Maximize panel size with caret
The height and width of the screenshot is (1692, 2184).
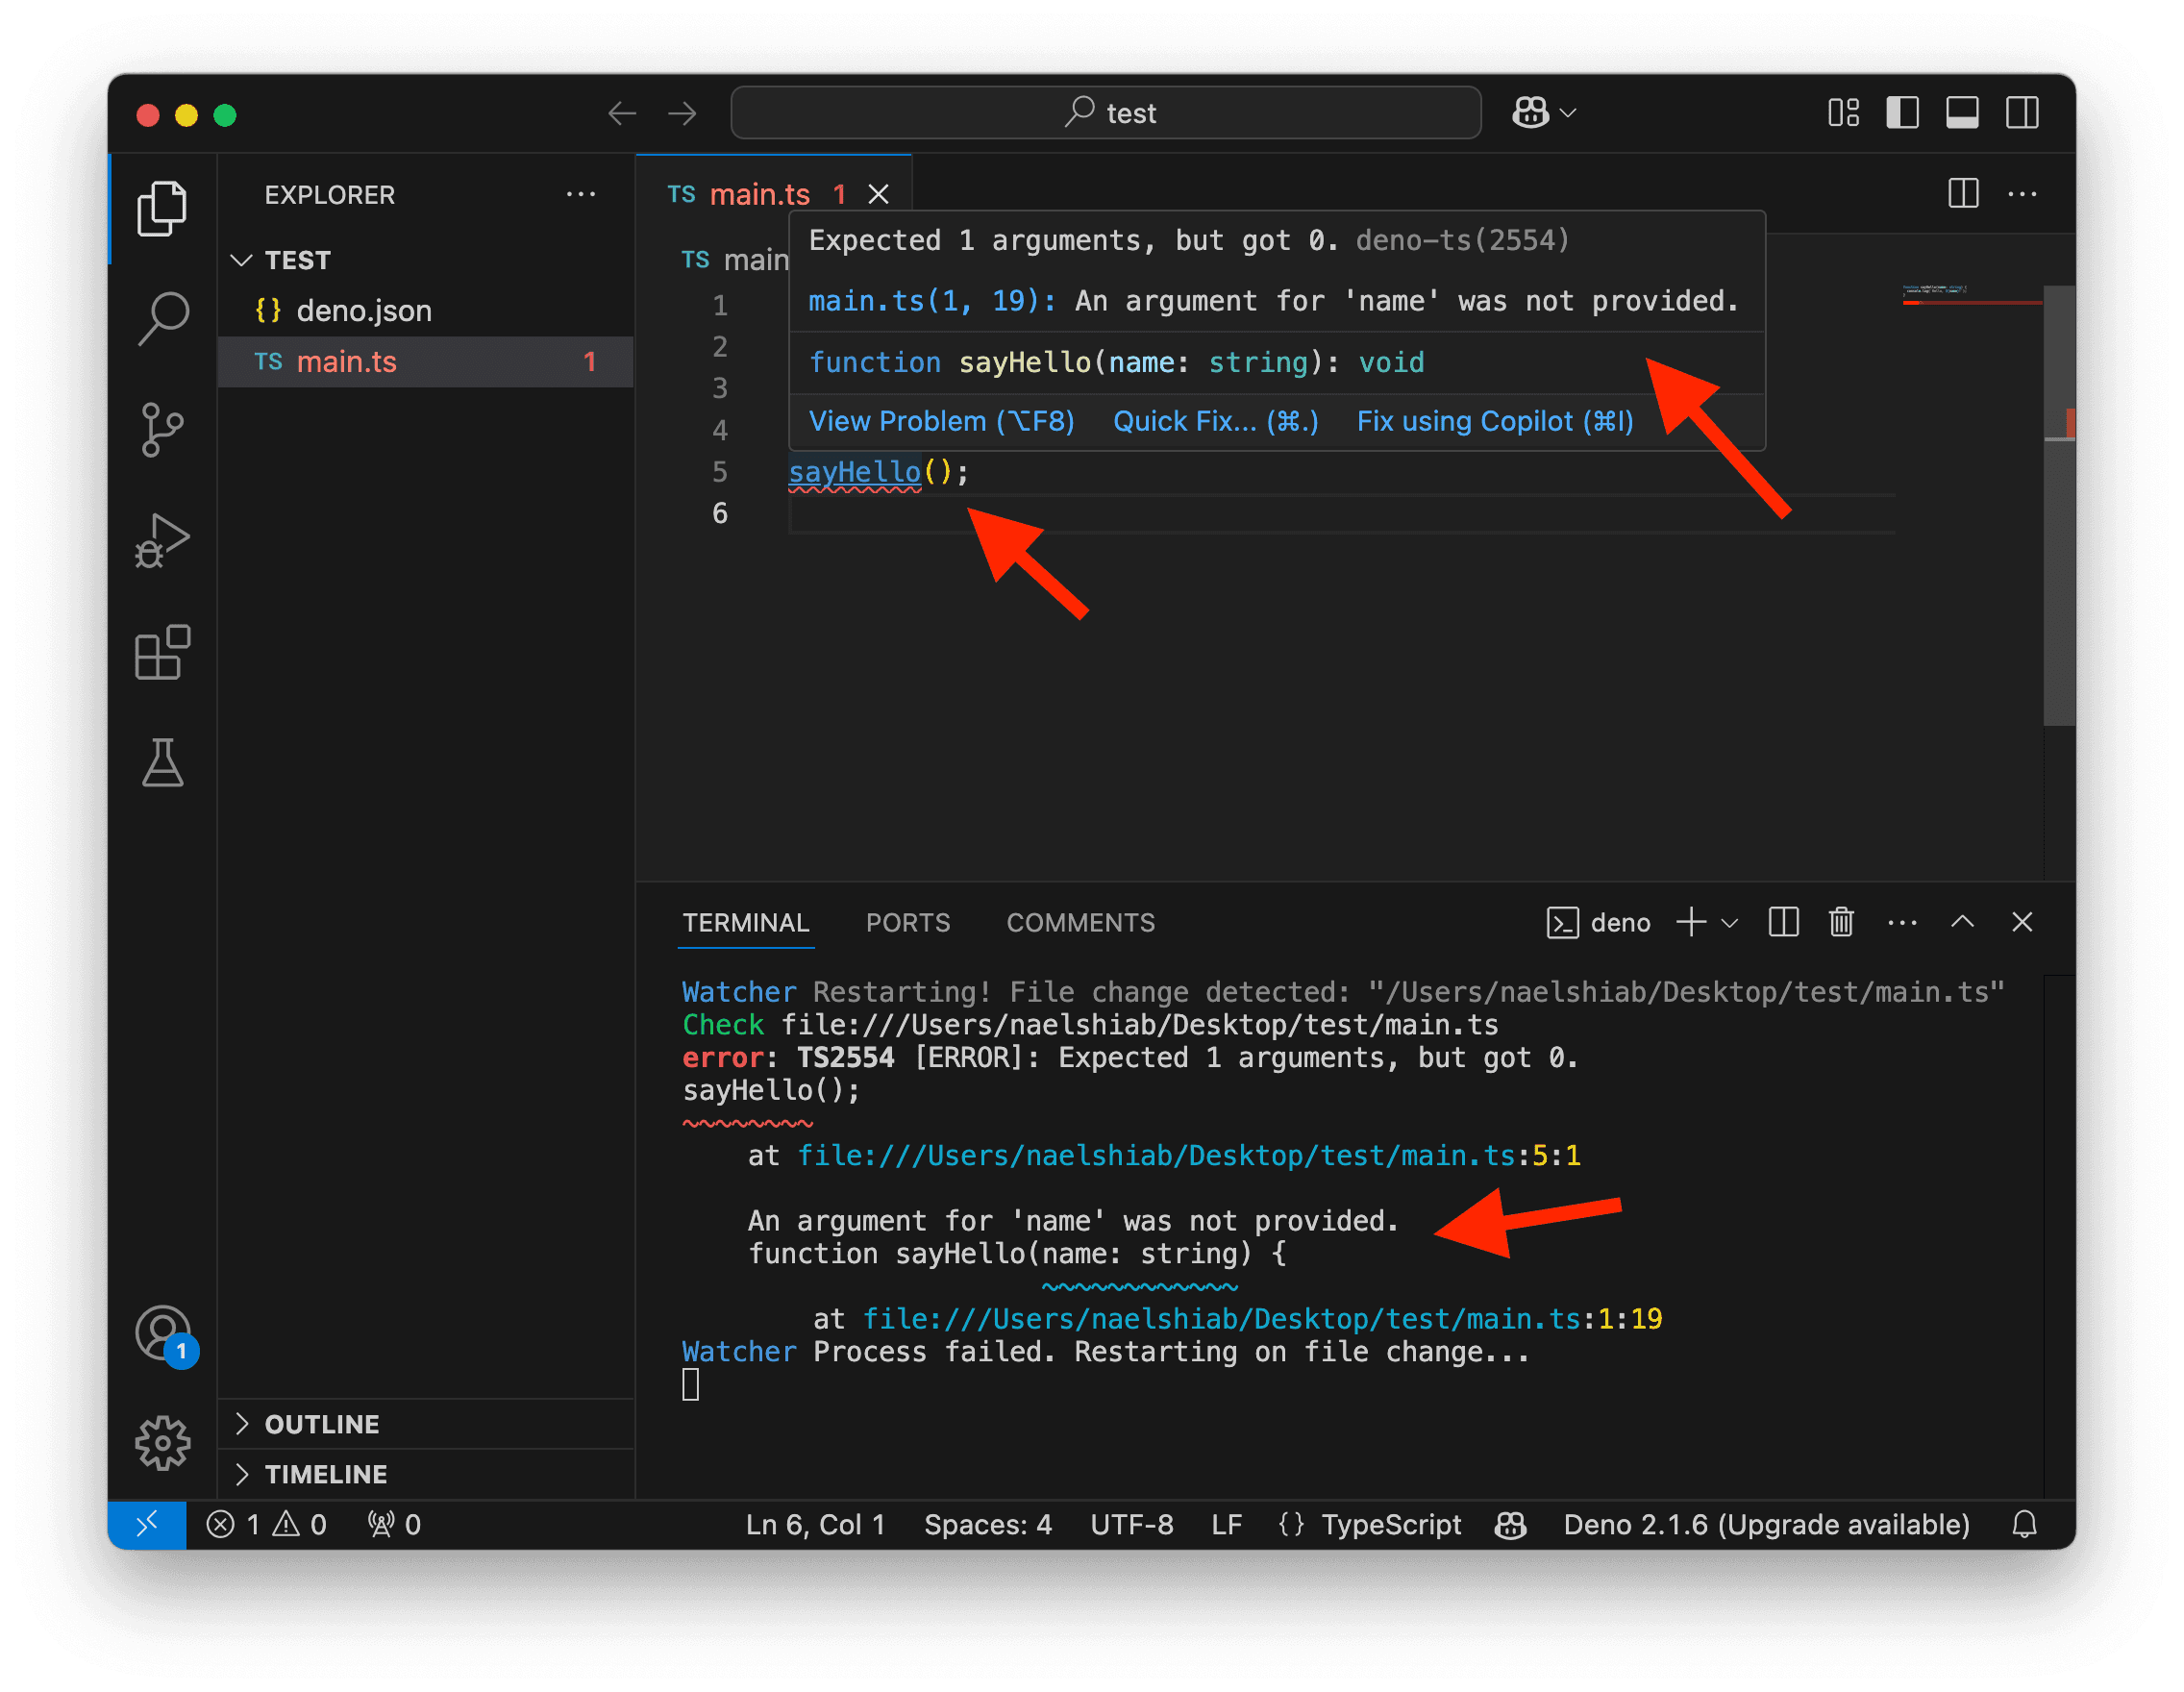pyautogui.click(x=1962, y=921)
